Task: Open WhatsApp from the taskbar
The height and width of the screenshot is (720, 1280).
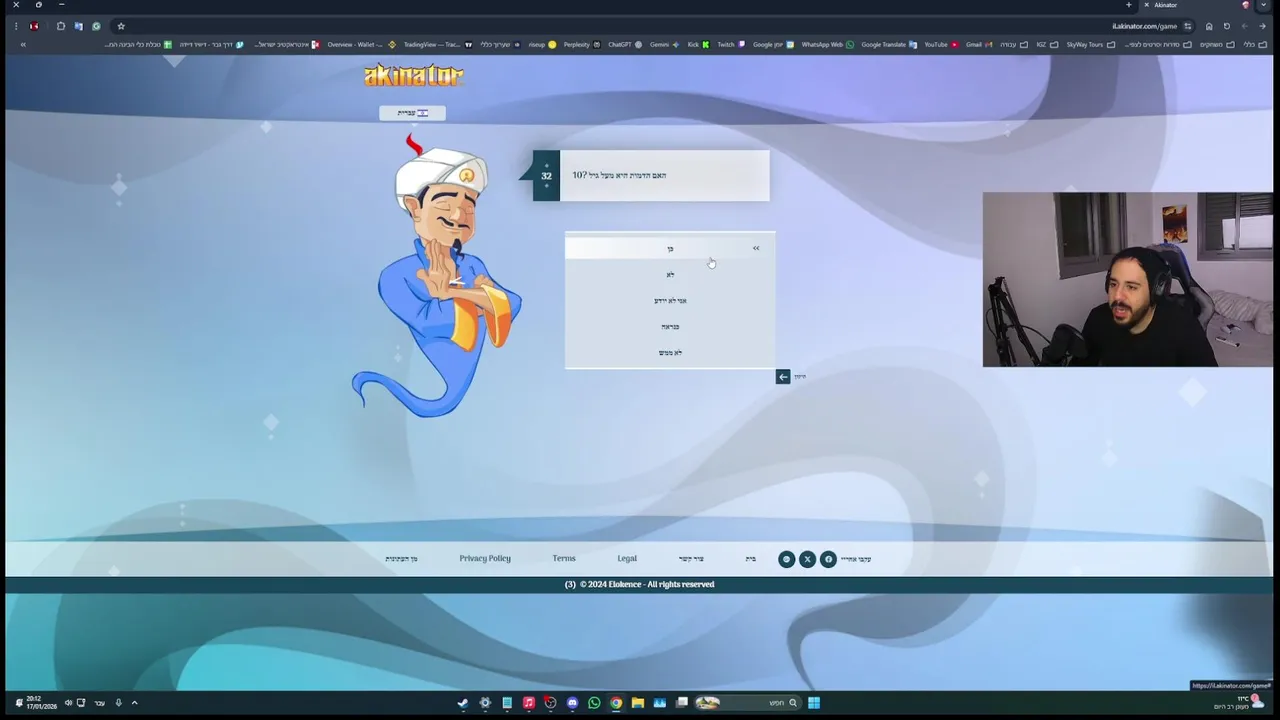Action: (594, 703)
